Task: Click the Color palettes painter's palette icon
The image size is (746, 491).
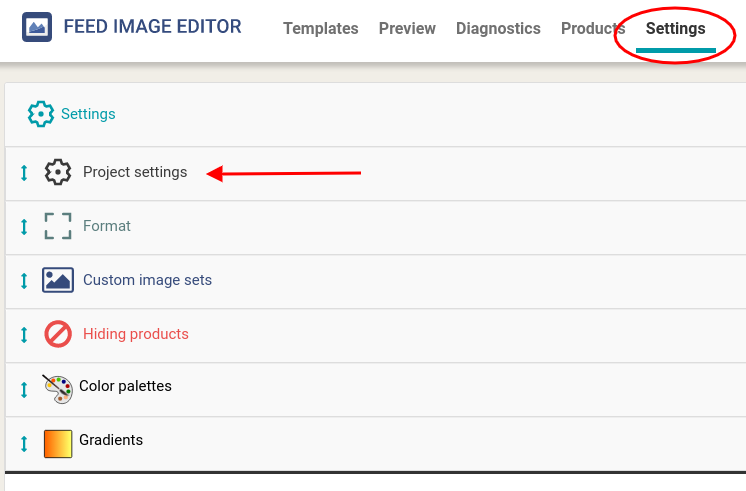Action: click(x=58, y=389)
